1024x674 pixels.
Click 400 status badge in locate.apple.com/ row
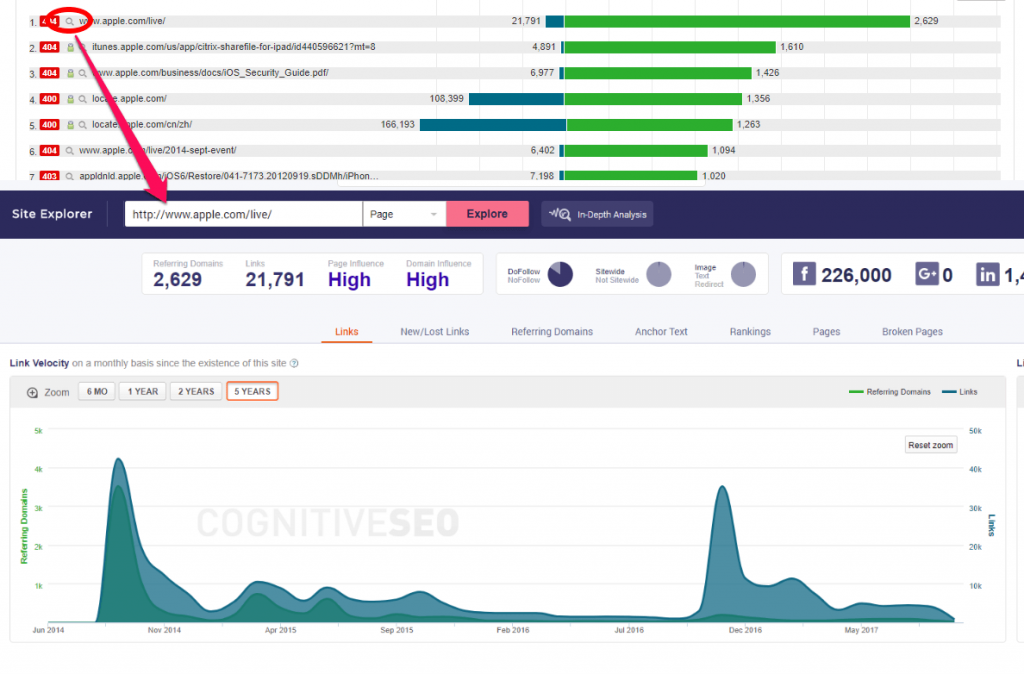point(50,99)
